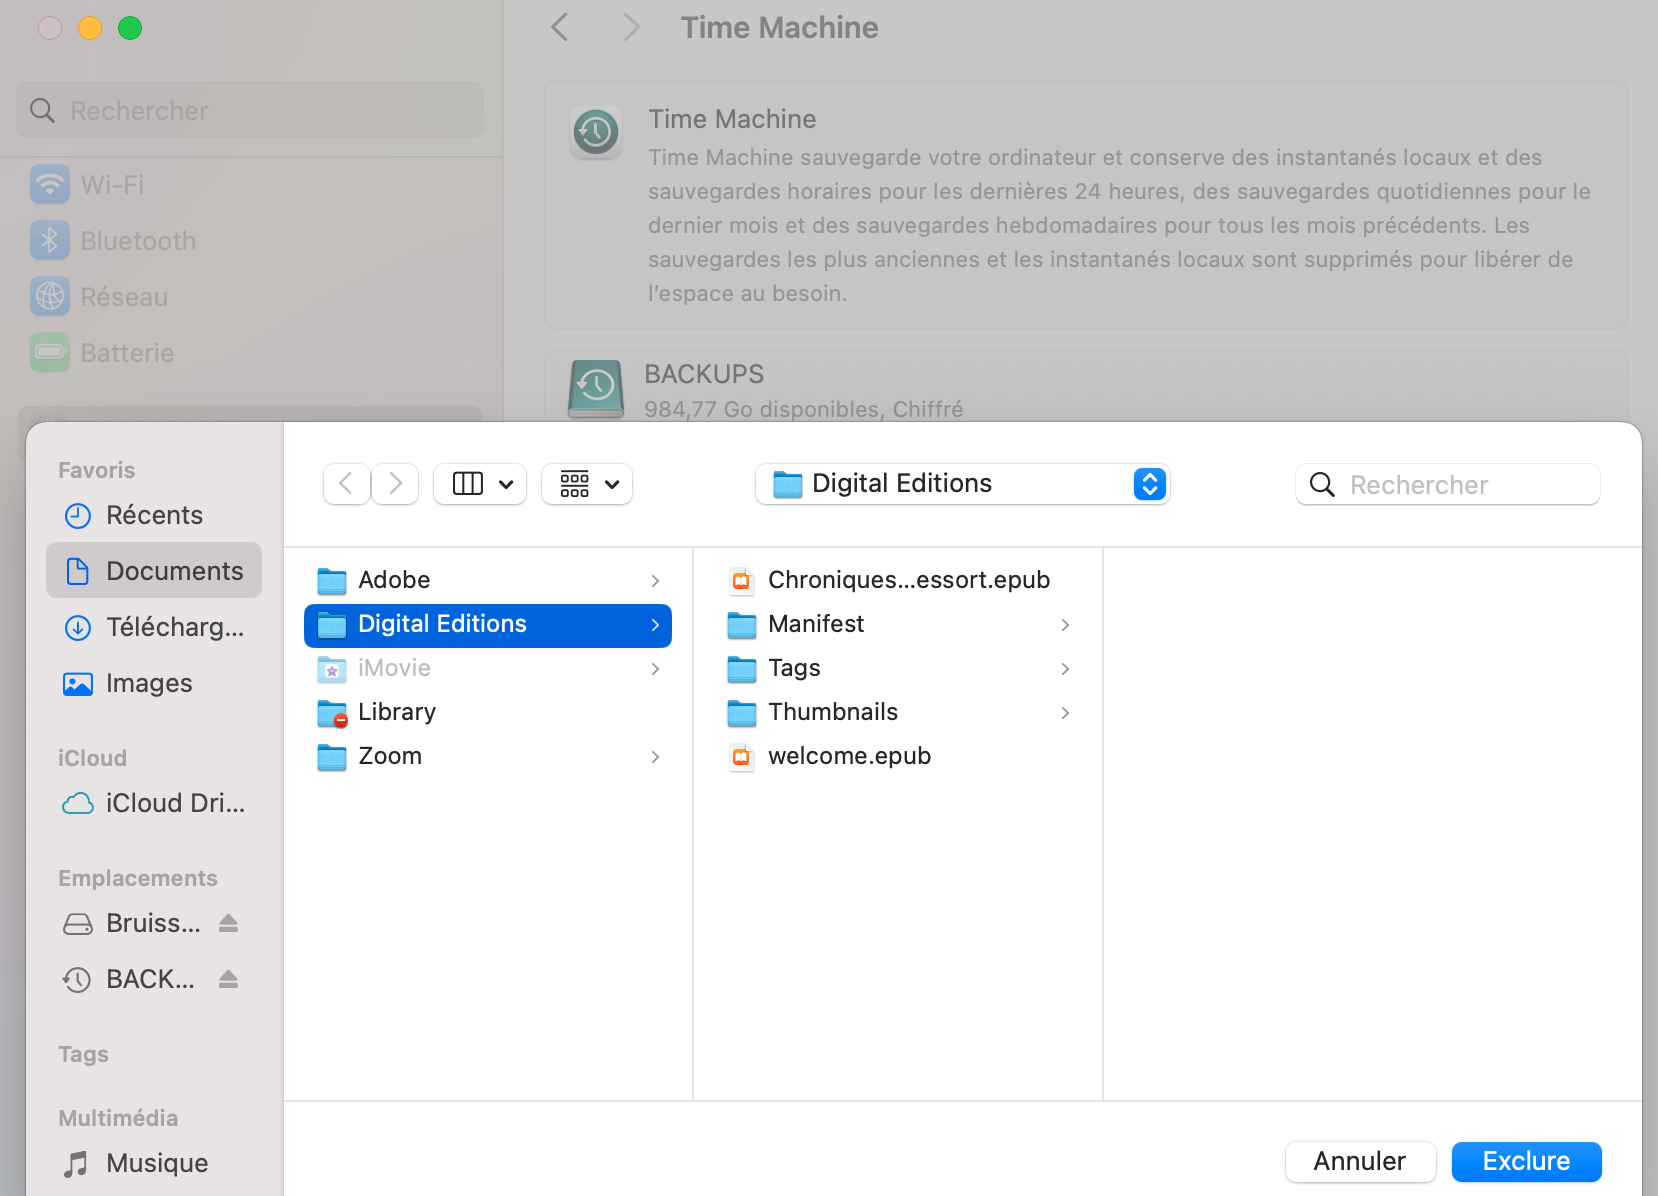Click the dialog search magnifier icon
The height and width of the screenshot is (1196, 1658).
coord(1322,485)
